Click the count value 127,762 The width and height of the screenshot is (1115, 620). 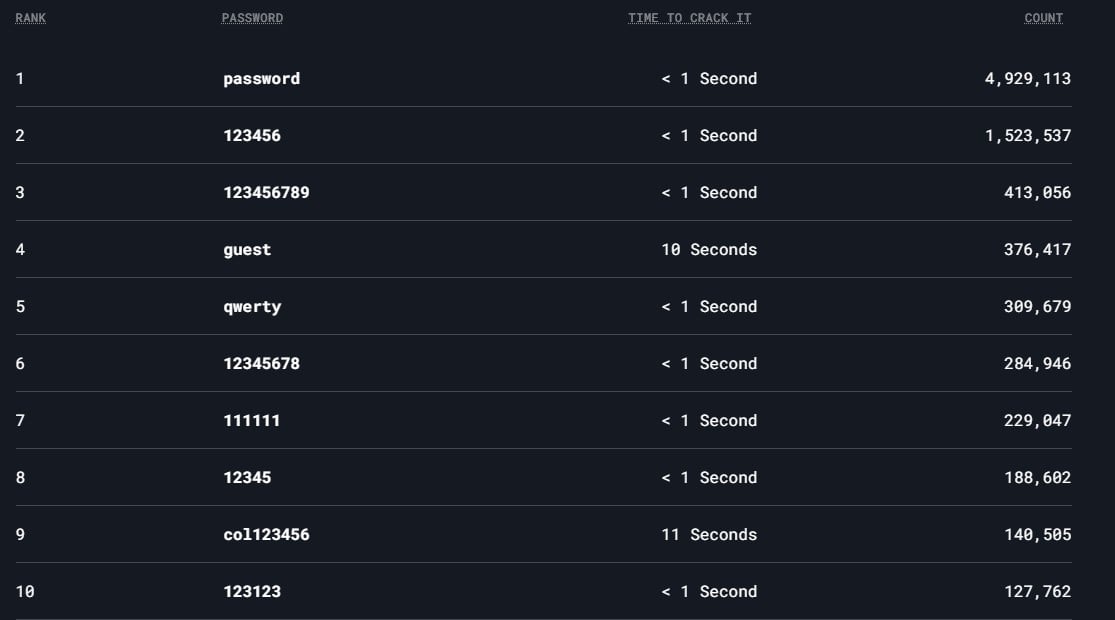coord(1037,592)
